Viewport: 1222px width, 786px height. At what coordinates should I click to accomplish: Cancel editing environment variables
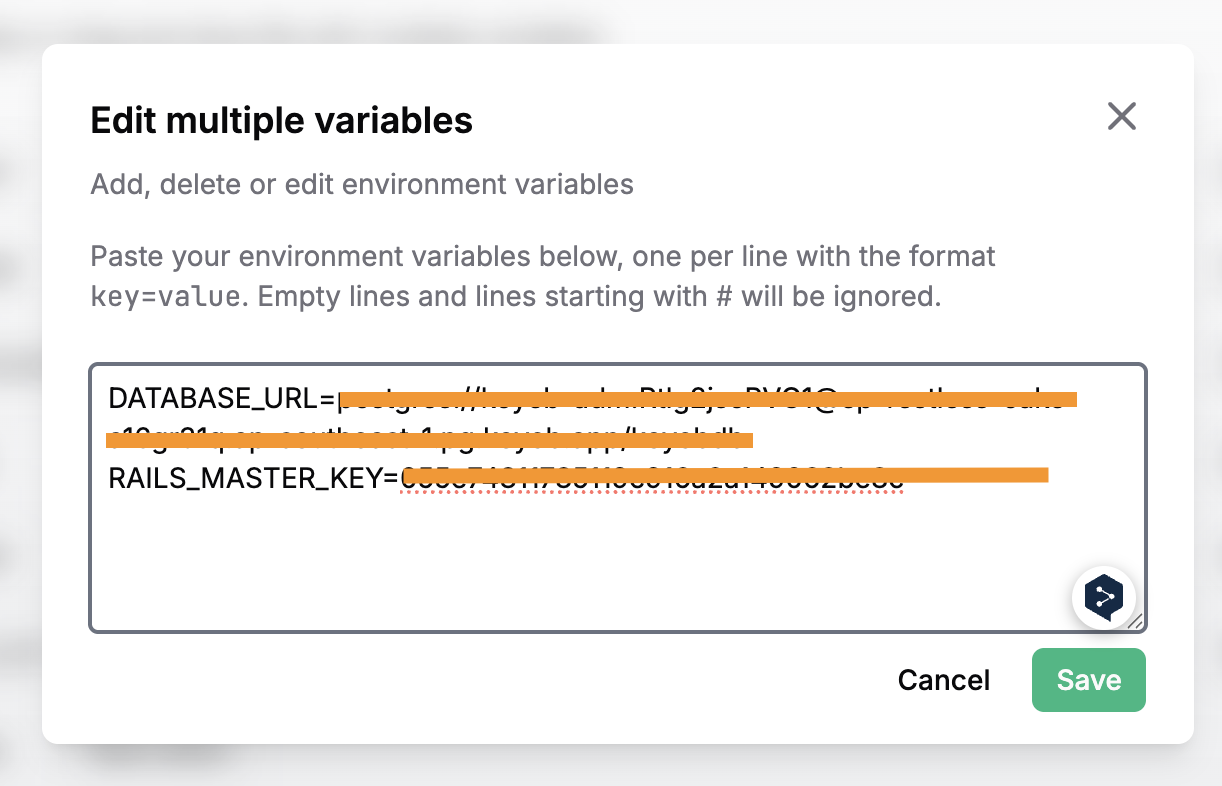pos(943,681)
